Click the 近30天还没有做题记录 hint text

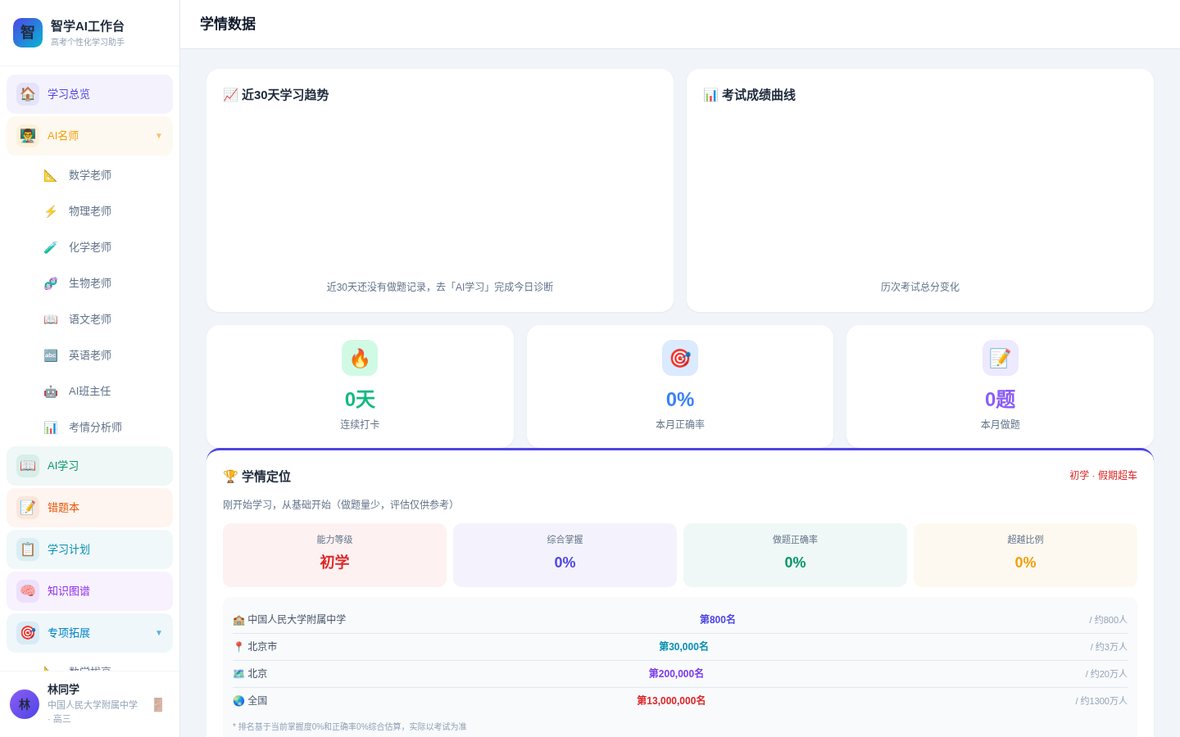pyautogui.click(x=439, y=287)
